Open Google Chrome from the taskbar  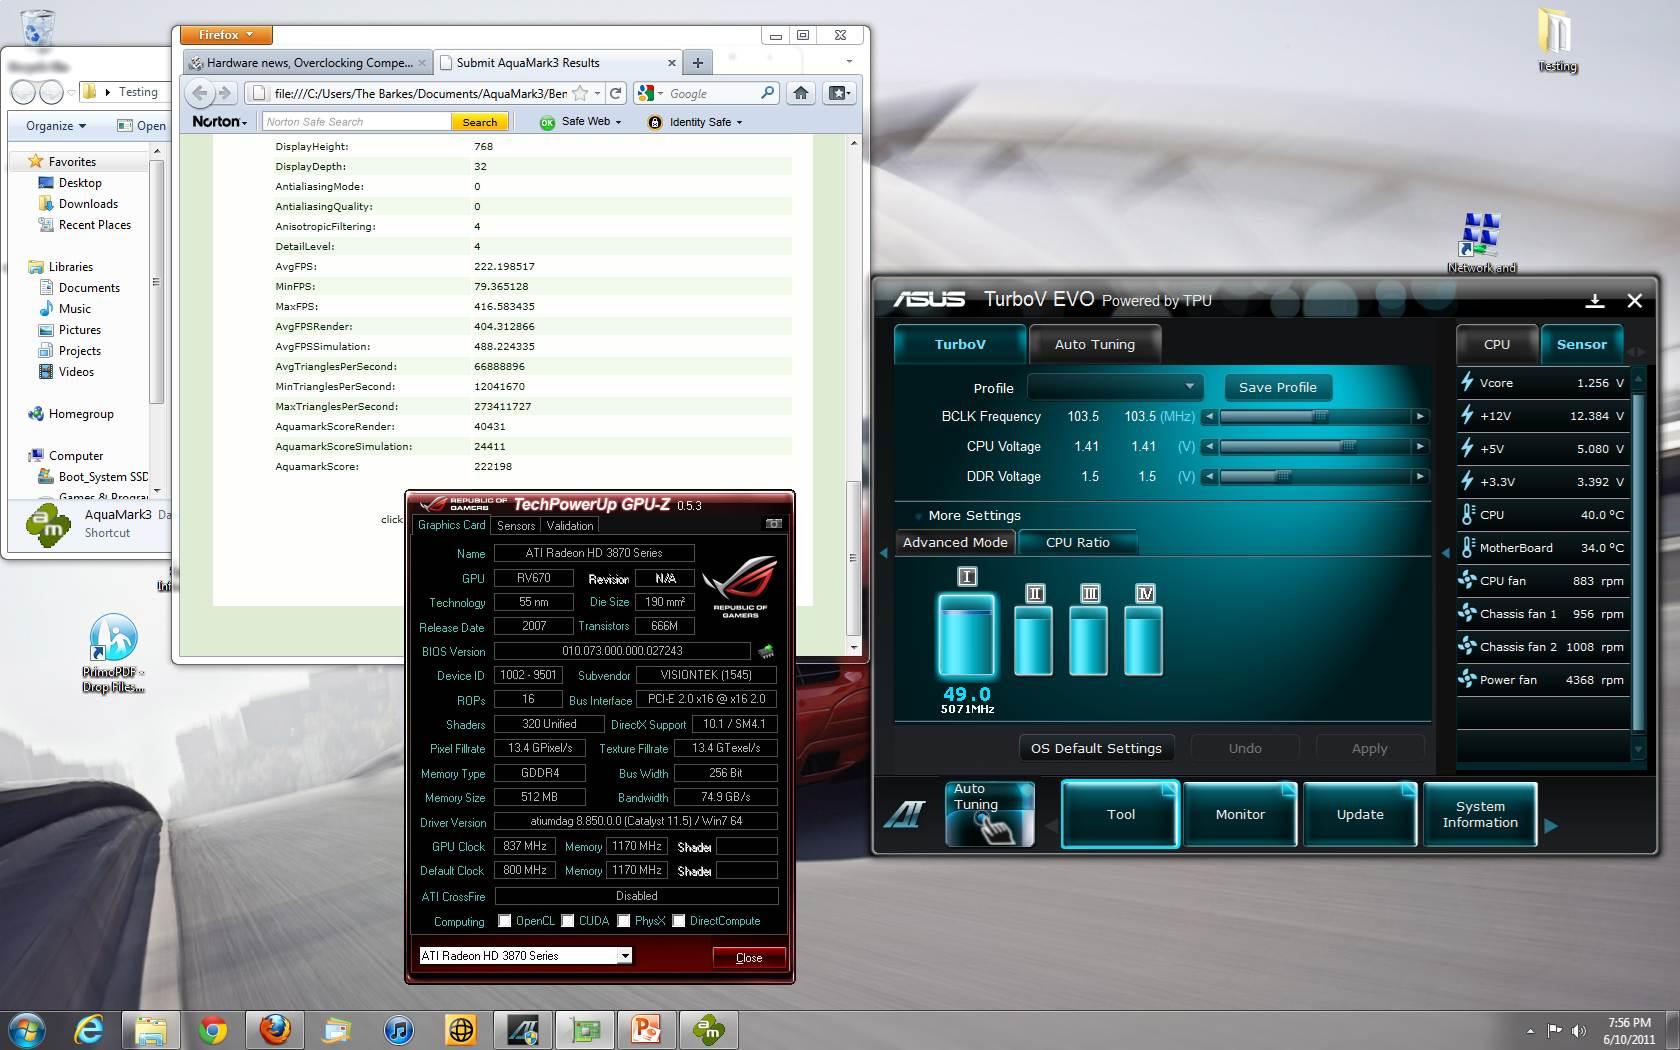click(212, 1029)
